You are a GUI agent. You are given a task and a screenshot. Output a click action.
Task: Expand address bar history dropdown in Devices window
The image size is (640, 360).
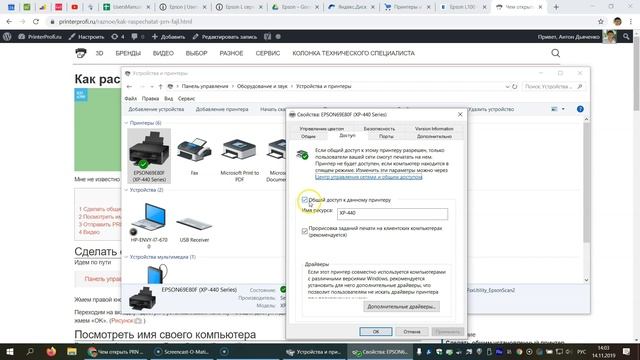click(x=507, y=87)
